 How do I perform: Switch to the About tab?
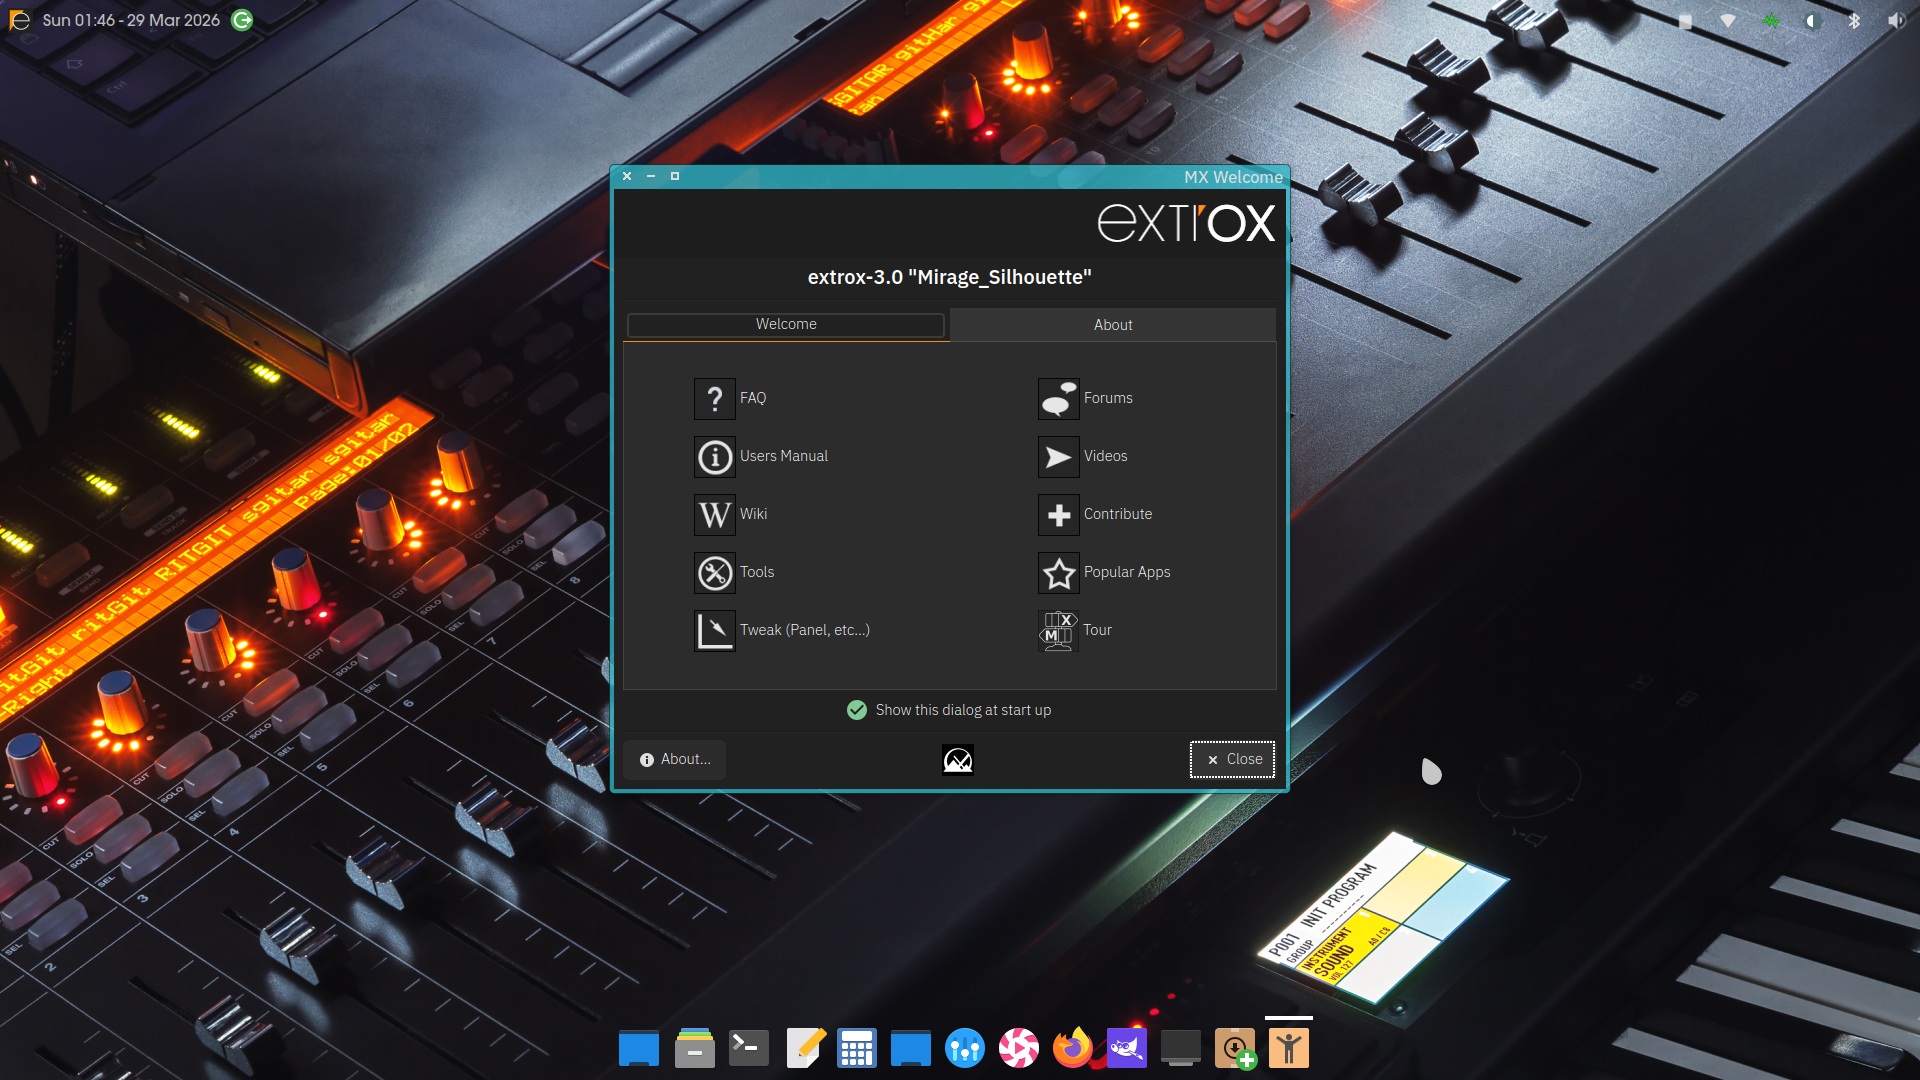pyautogui.click(x=1112, y=325)
